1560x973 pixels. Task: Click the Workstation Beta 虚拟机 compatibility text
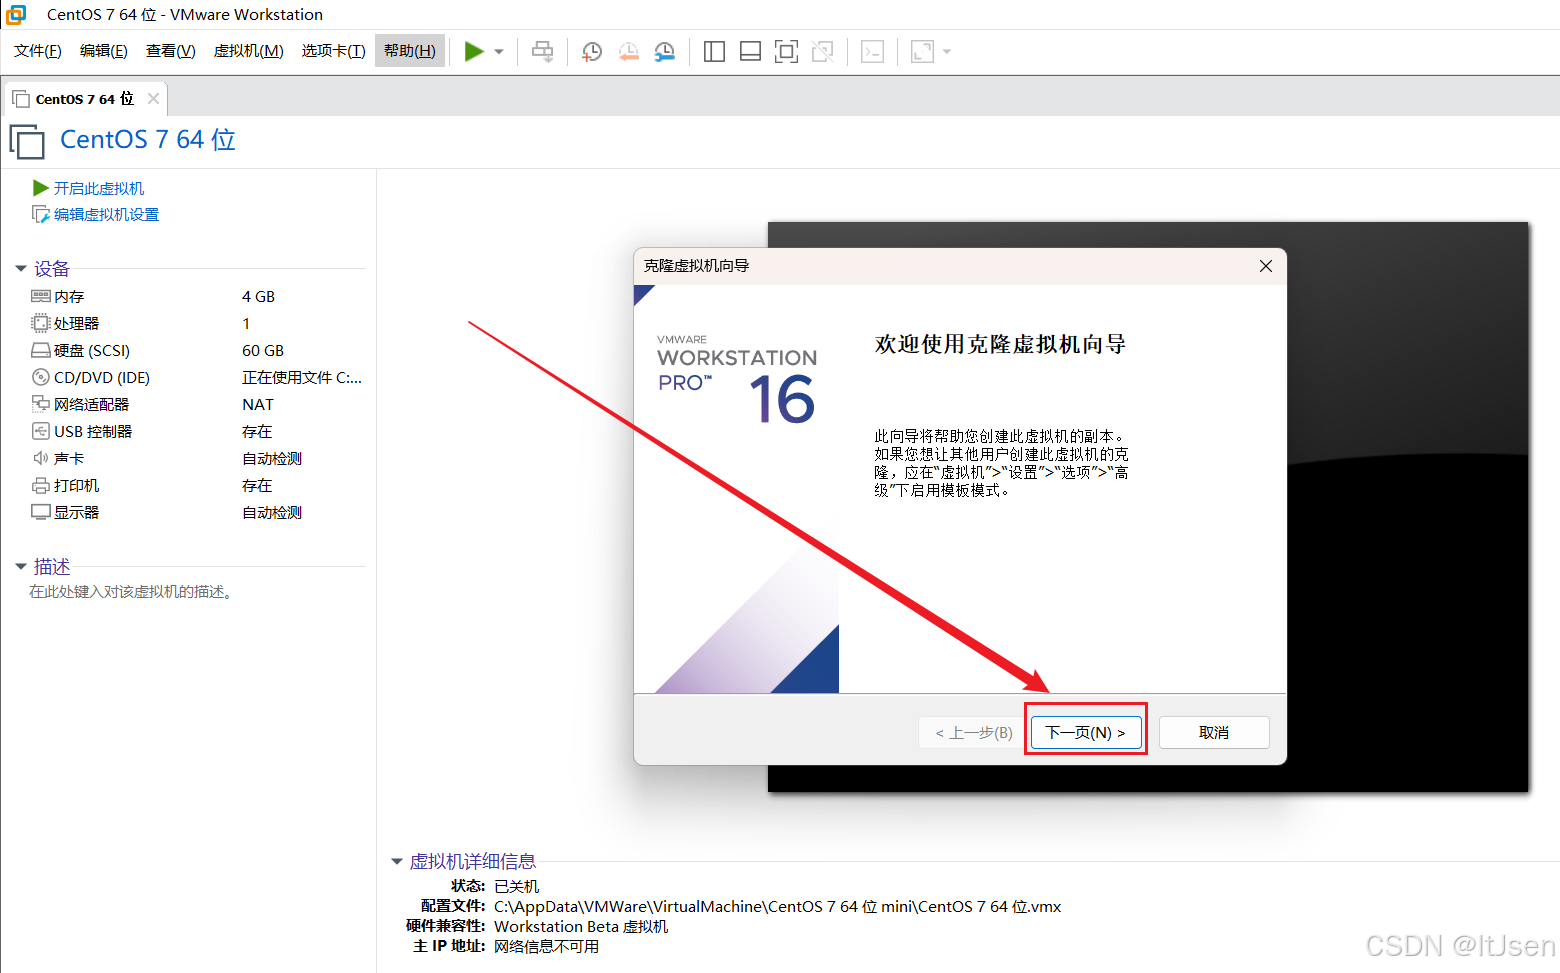coord(581,926)
